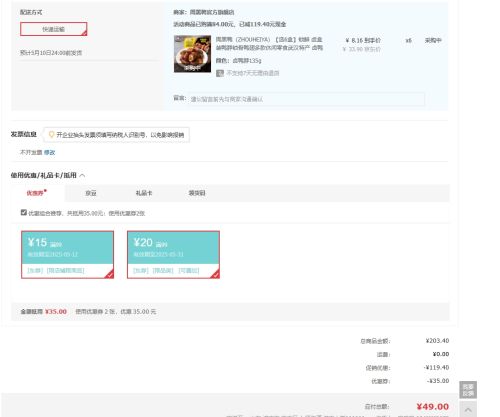Switch to the 京豆 tab
Screen dimensions: 500x417
click(x=91, y=193)
